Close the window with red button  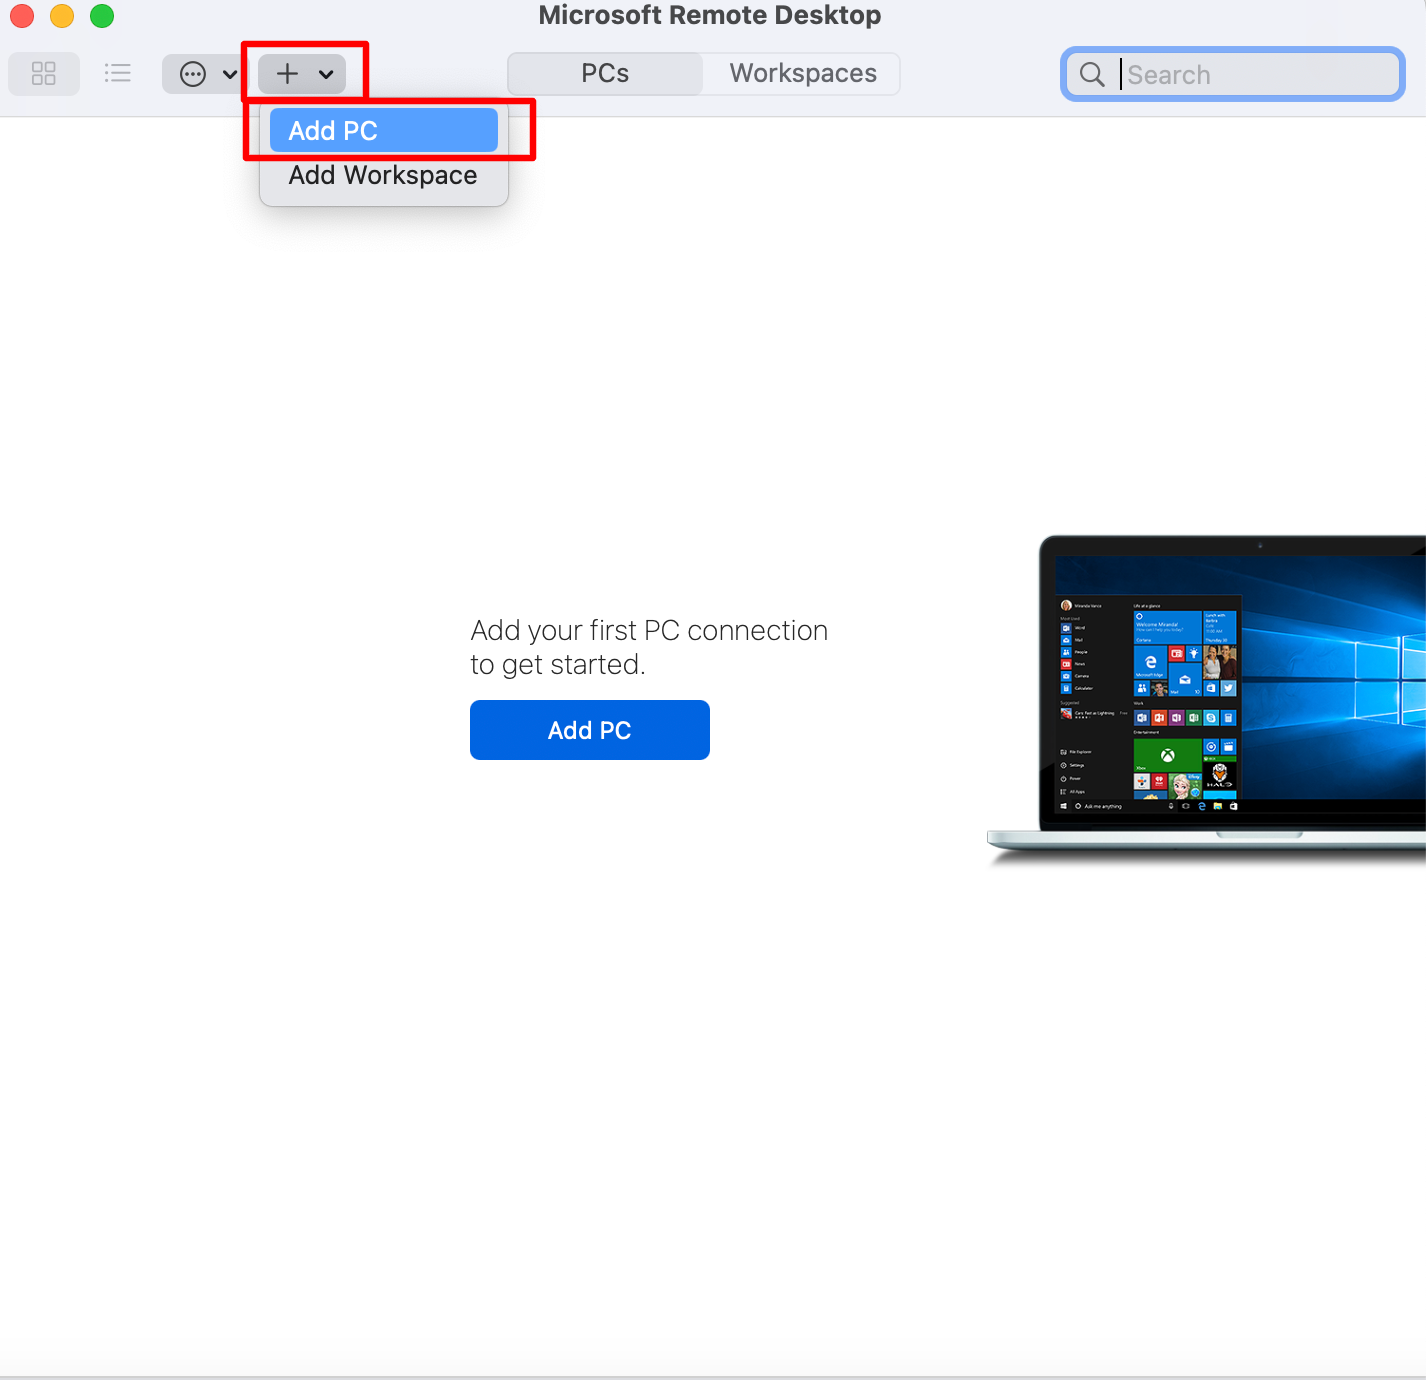[21, 15]
